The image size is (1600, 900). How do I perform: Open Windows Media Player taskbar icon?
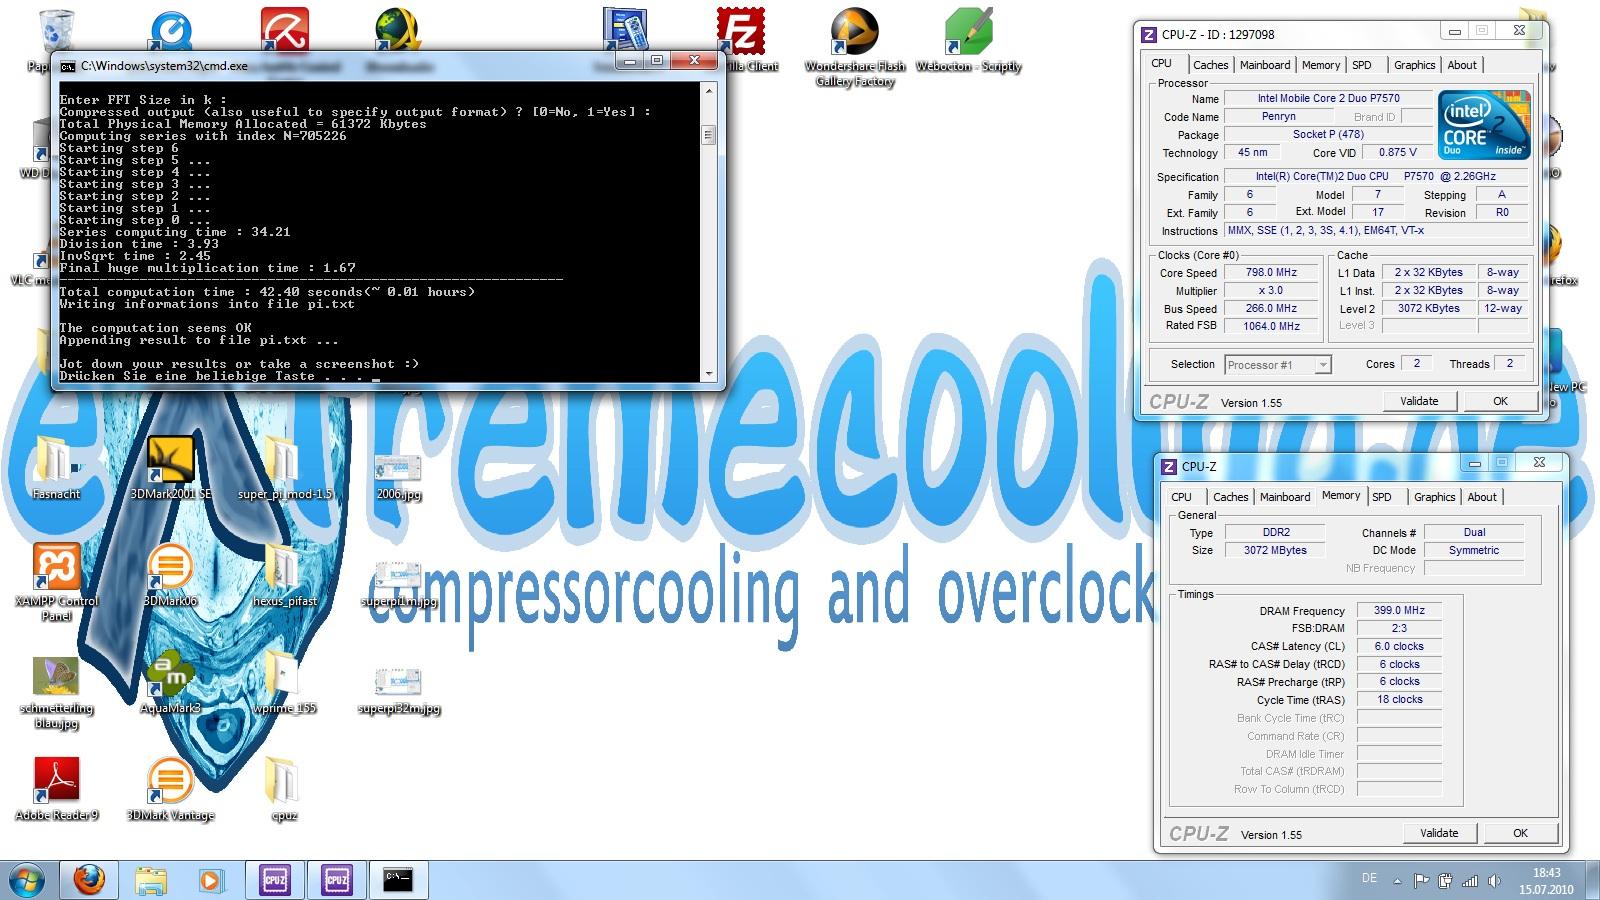(x=211, y=880)
